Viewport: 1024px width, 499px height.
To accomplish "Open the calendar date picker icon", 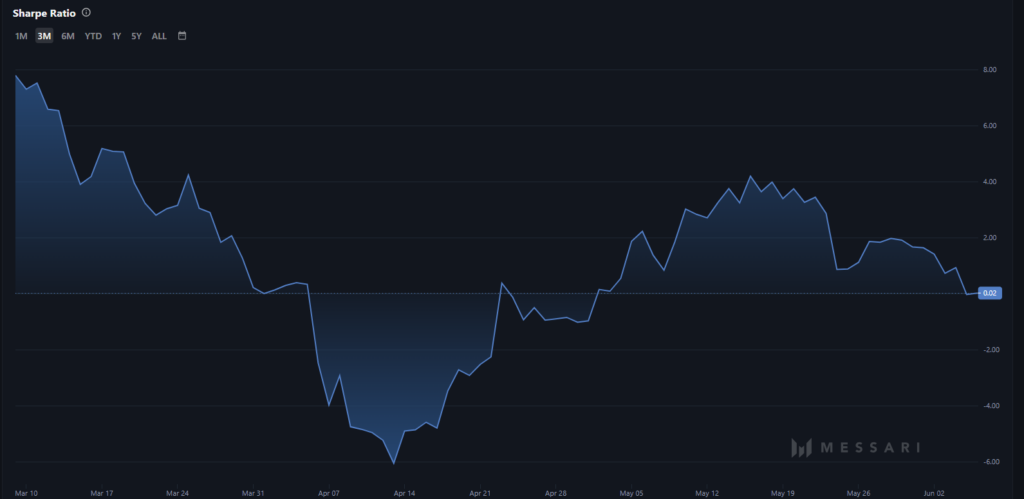I will tap(182, 36).
